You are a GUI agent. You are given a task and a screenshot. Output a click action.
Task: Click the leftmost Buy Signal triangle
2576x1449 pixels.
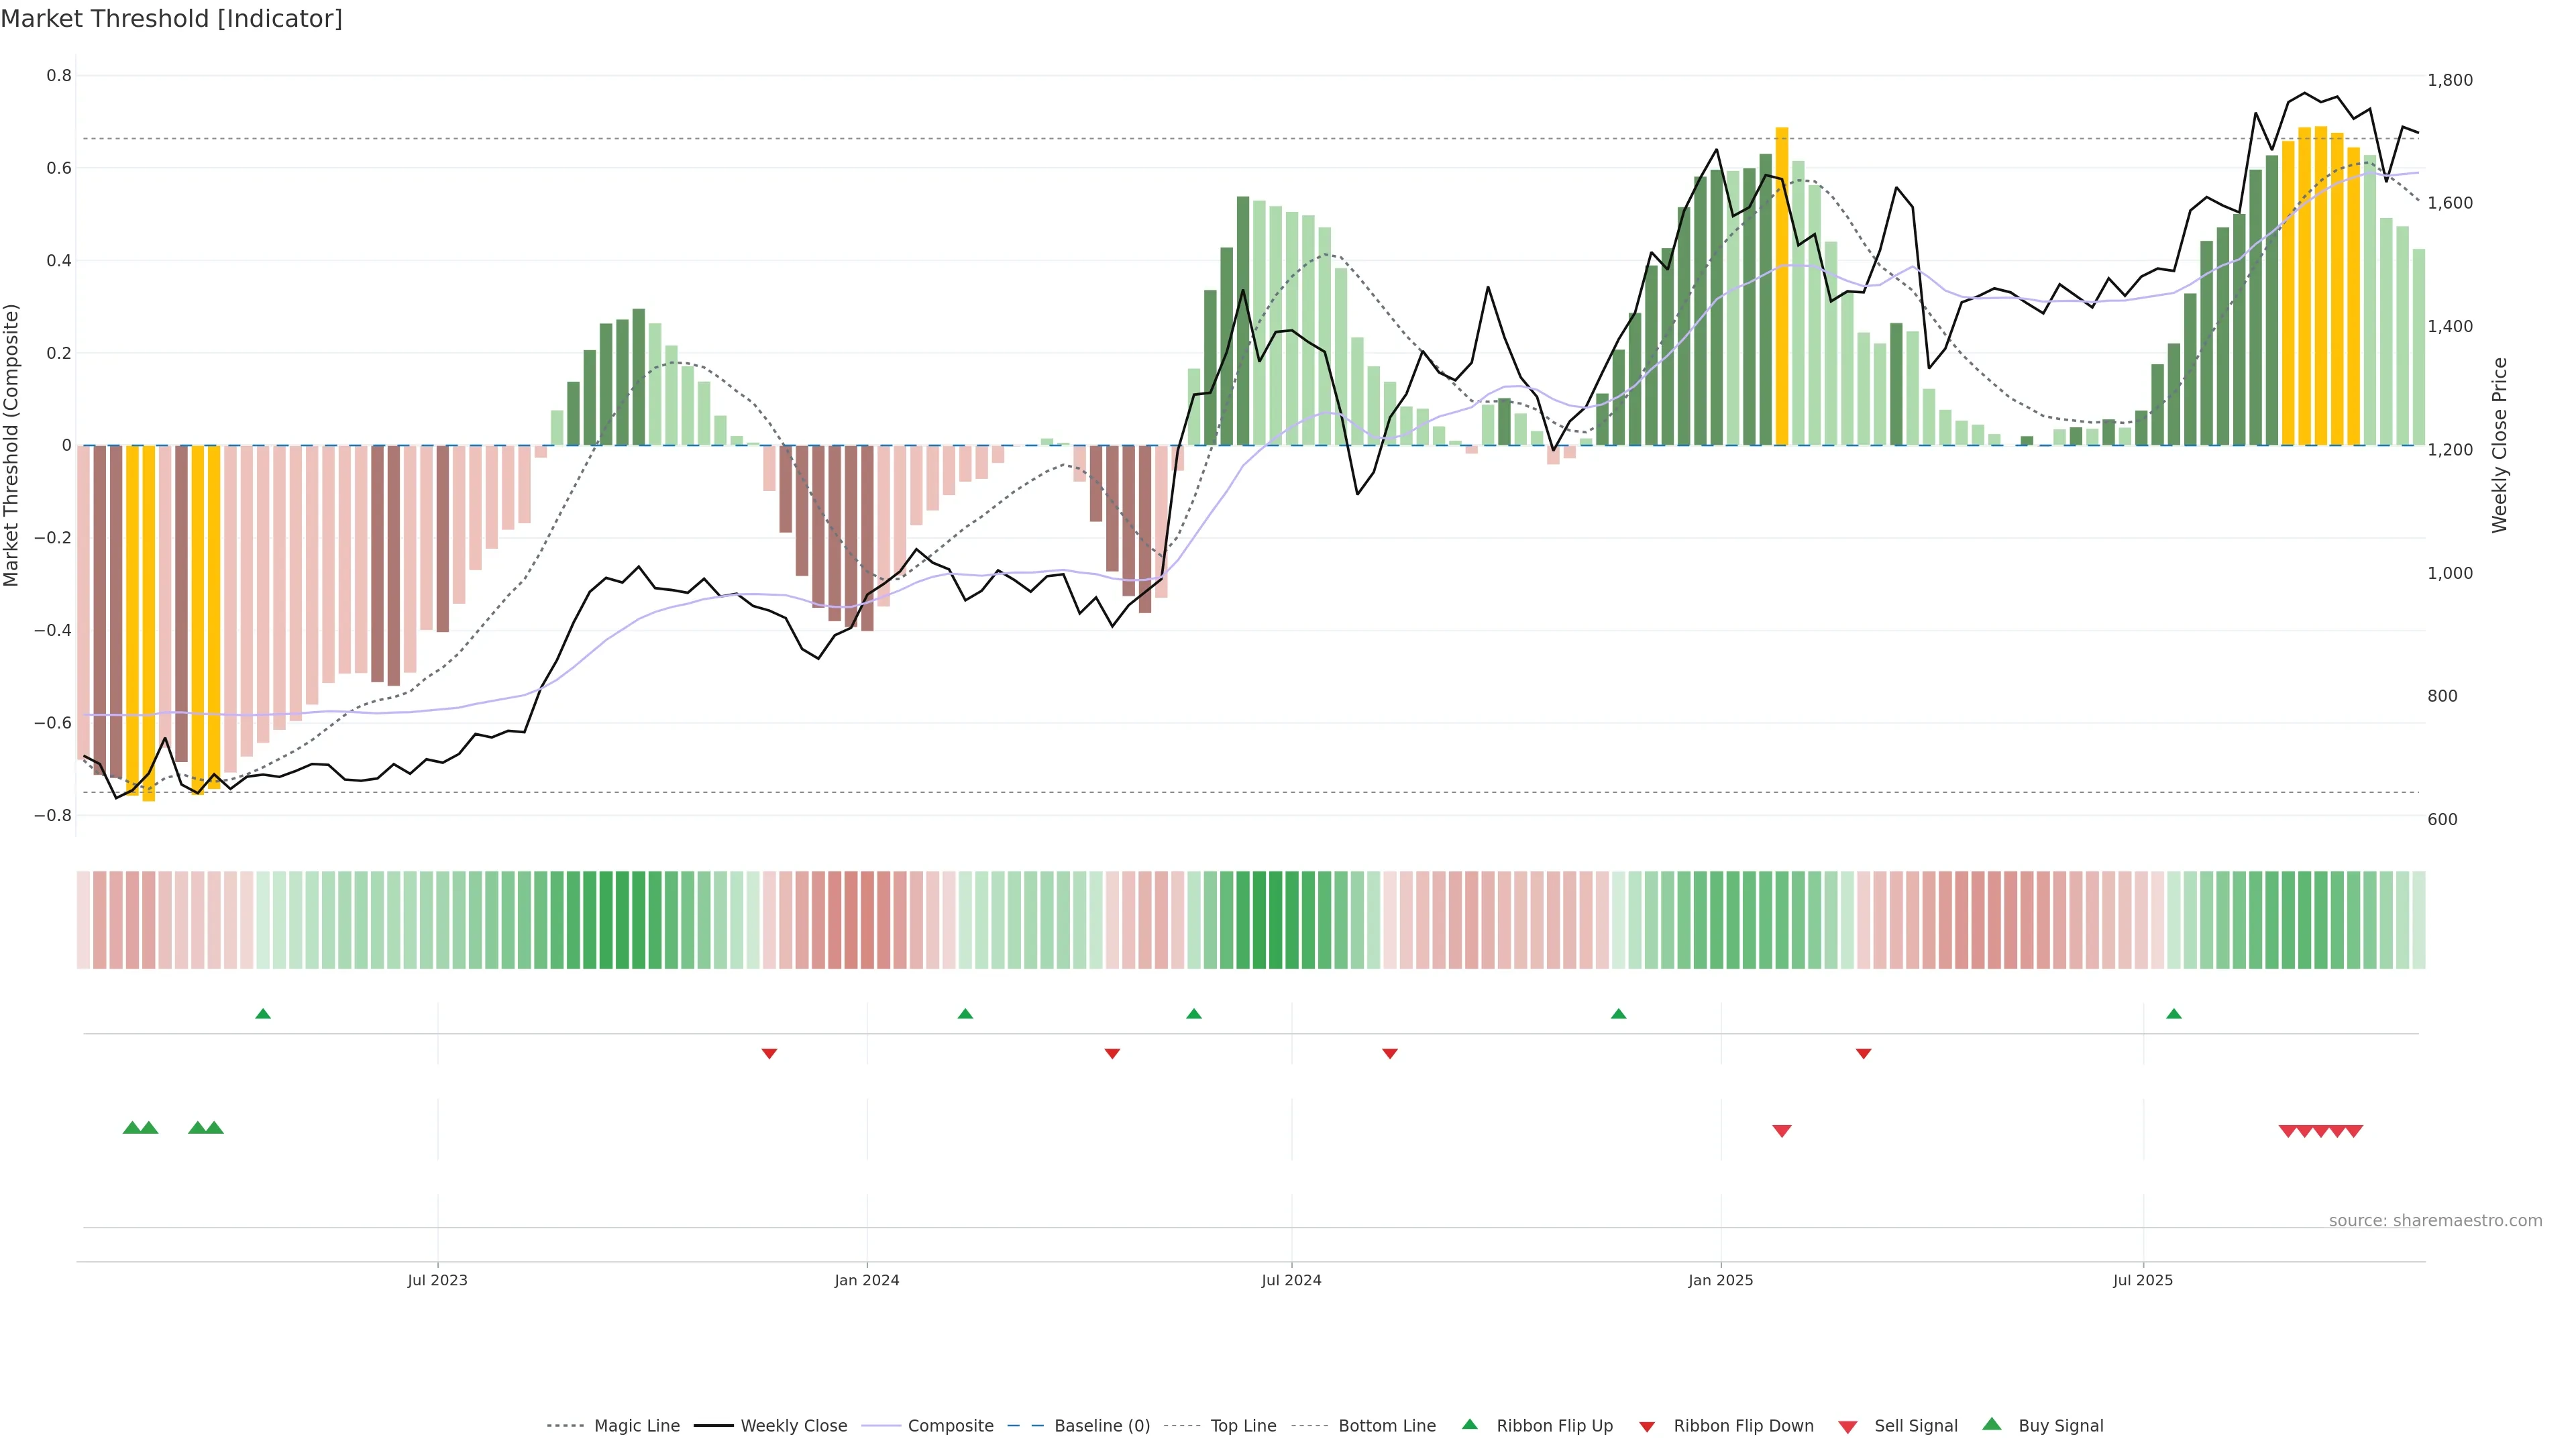tap(132, 1128)
